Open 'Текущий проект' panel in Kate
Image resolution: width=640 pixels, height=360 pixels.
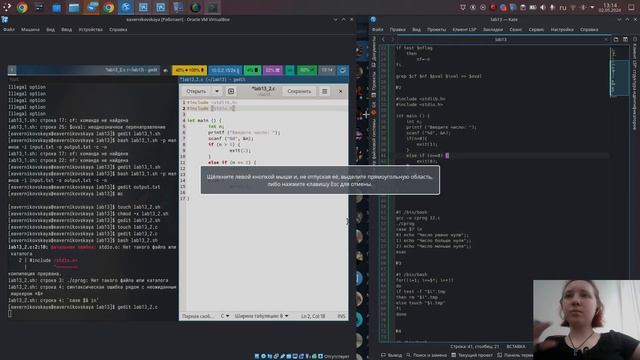(472, 356)
